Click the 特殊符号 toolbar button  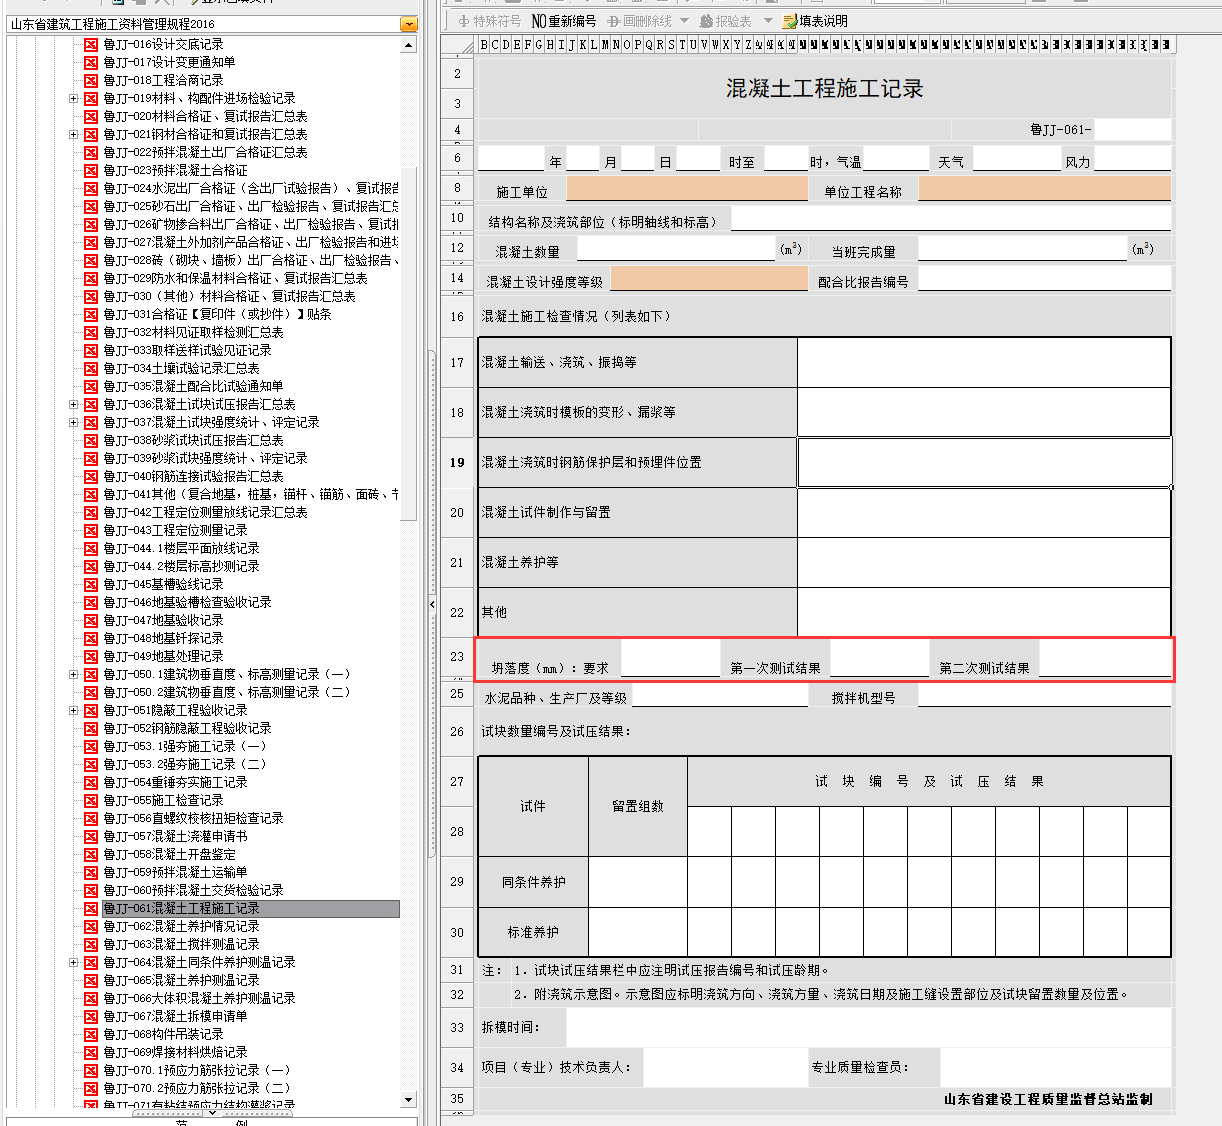489,20
